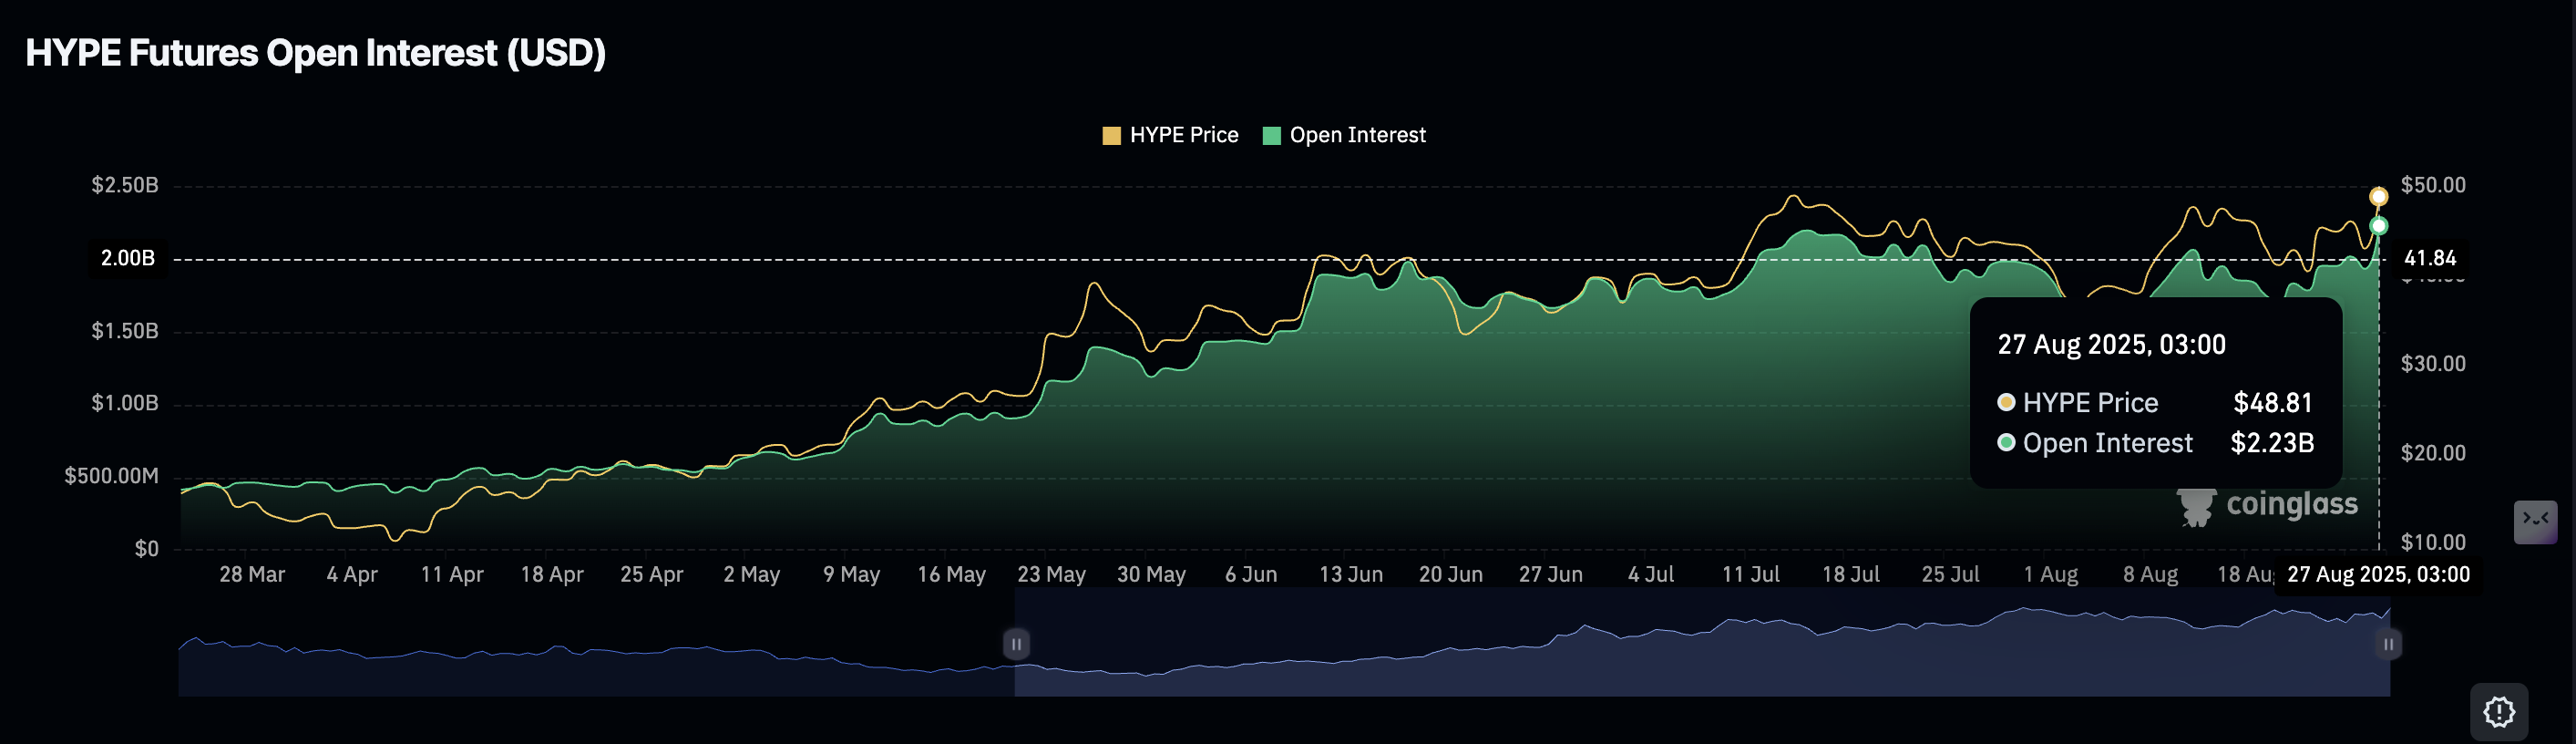Click the HYPE Futures Open Interest title
Viewport: 2576px width, 744px height.
[x=315, y=53]
